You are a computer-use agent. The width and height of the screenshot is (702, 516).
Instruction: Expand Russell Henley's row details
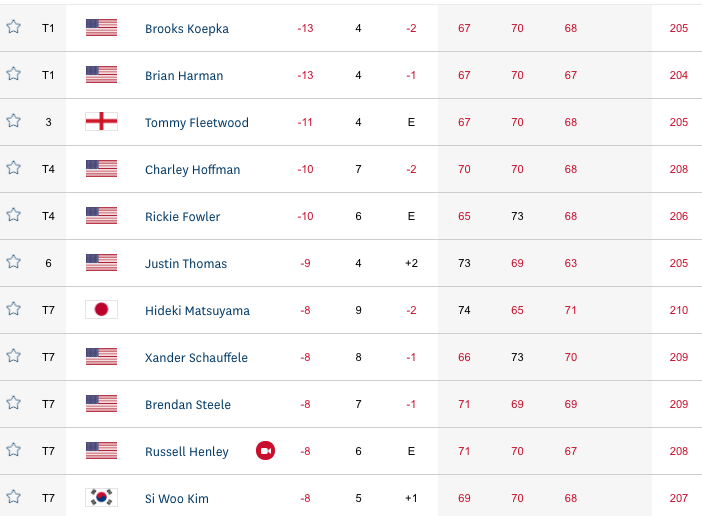click(x=351, y=451)
